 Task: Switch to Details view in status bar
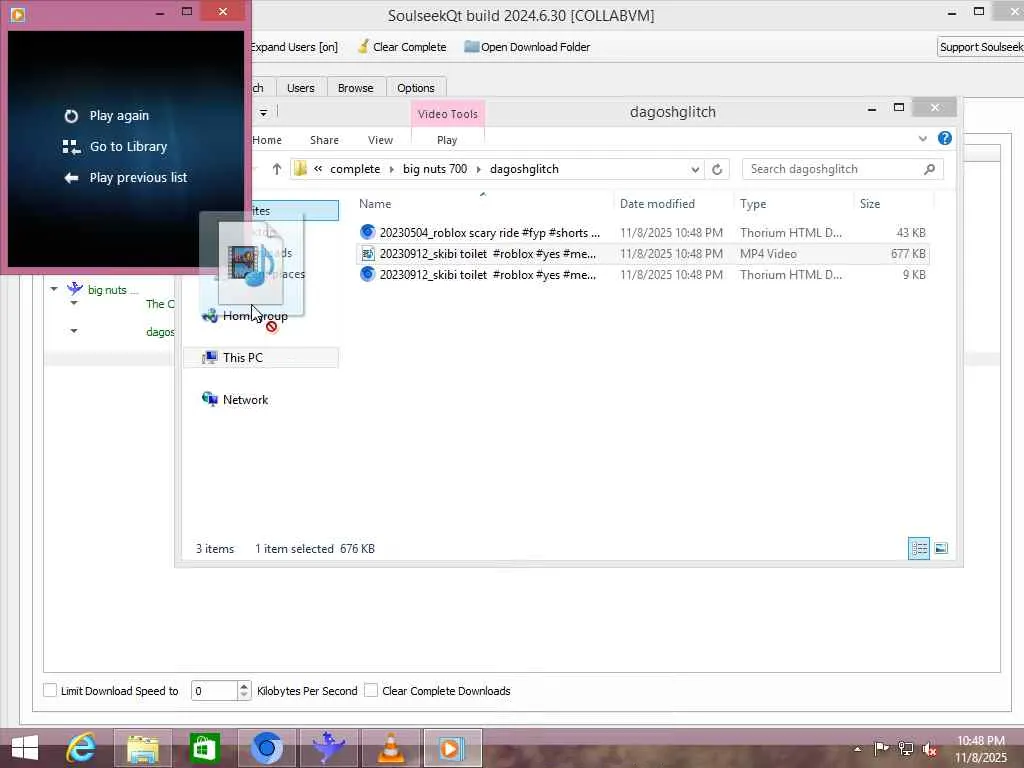click(x=919, y=549)
